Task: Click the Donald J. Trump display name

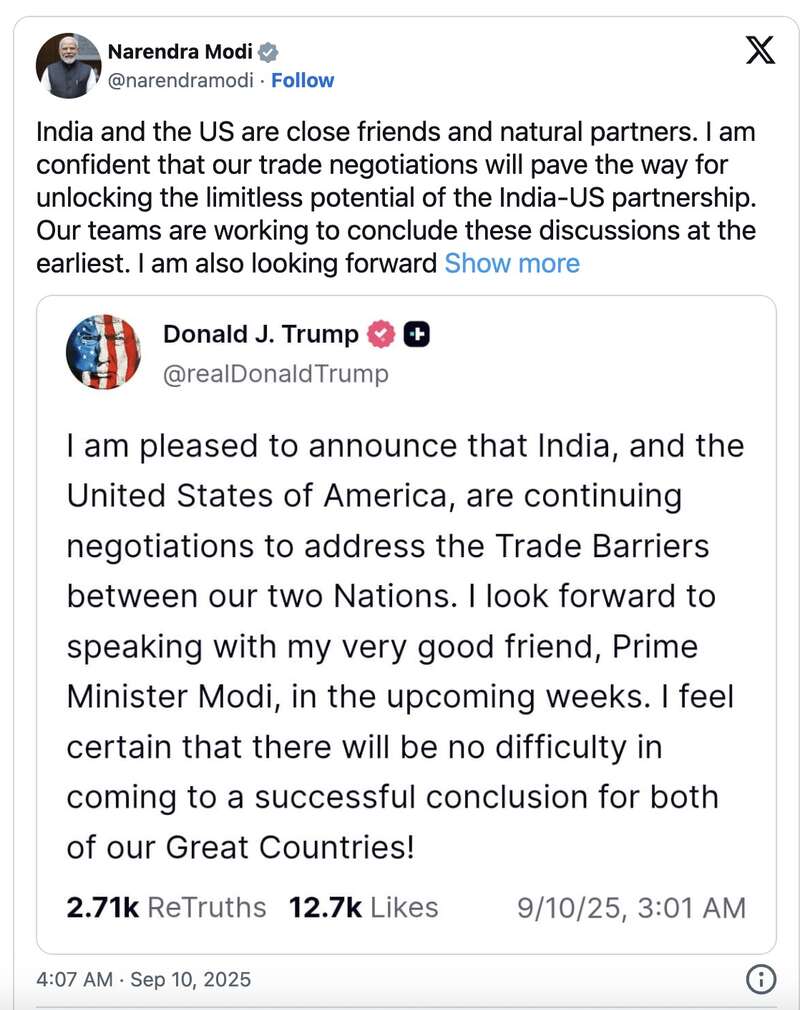Action: click(x=260, y=334)
